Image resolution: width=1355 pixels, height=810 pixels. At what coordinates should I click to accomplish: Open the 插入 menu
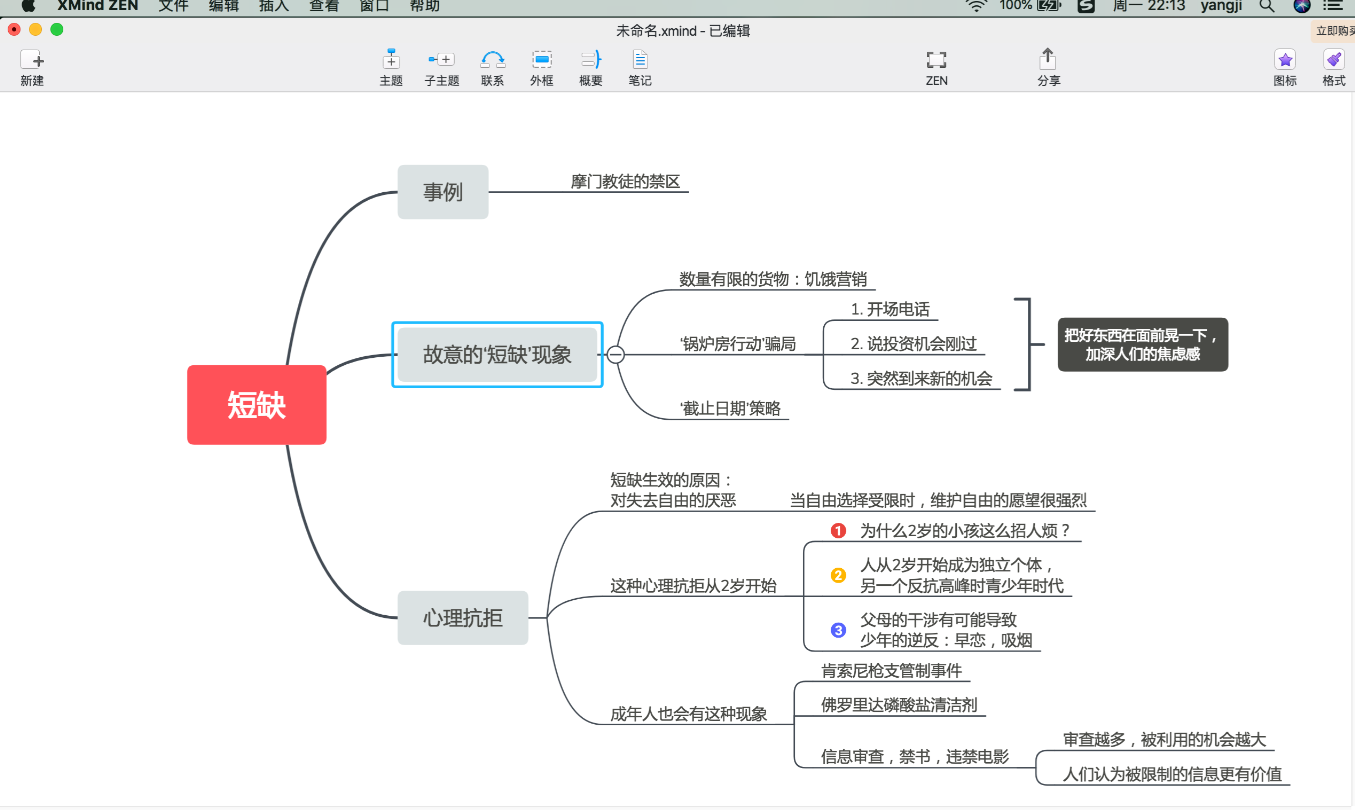click(274, 5)
